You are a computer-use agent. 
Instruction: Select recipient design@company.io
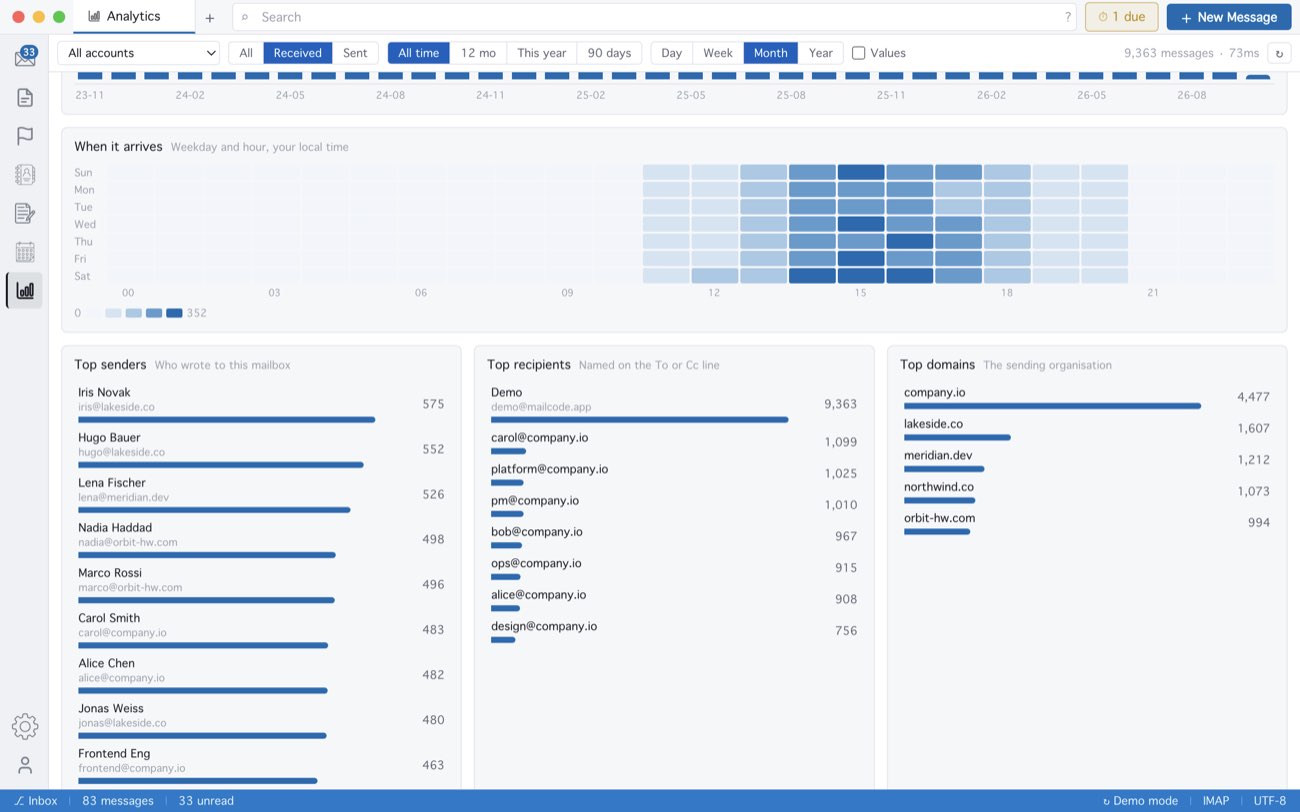point(674,632)
